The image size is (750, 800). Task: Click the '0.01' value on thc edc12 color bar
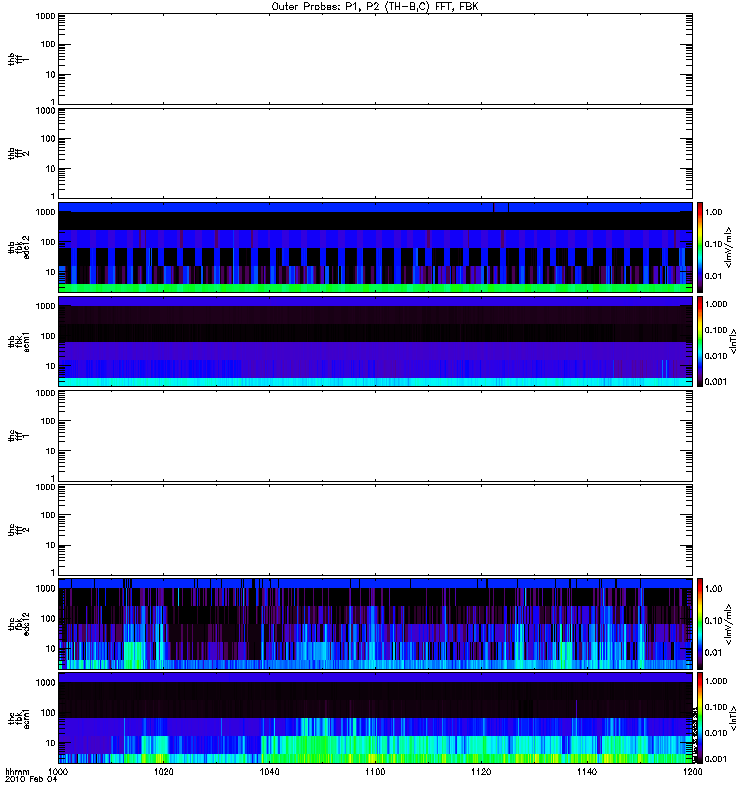tap(714, 653)
